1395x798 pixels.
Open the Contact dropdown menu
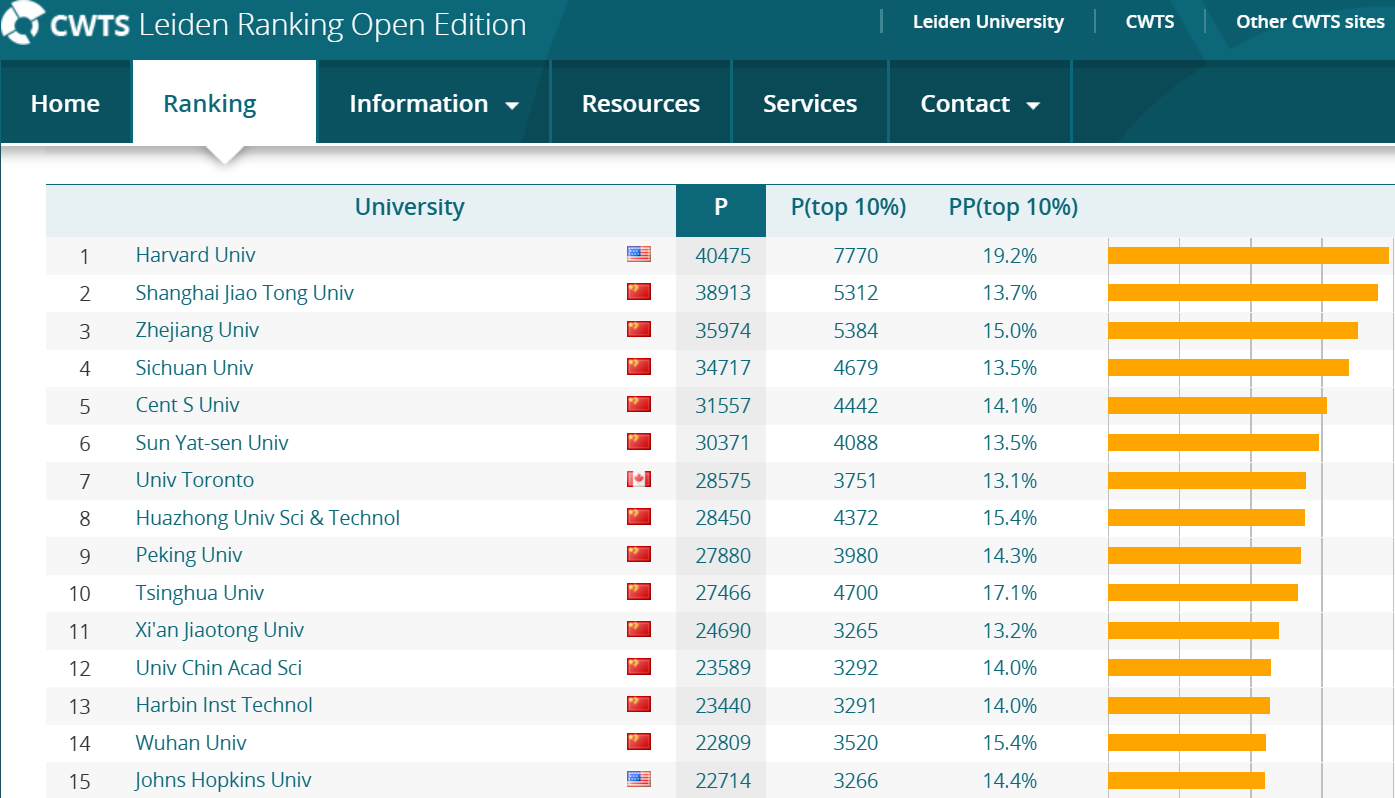click(x=979, y=104)
